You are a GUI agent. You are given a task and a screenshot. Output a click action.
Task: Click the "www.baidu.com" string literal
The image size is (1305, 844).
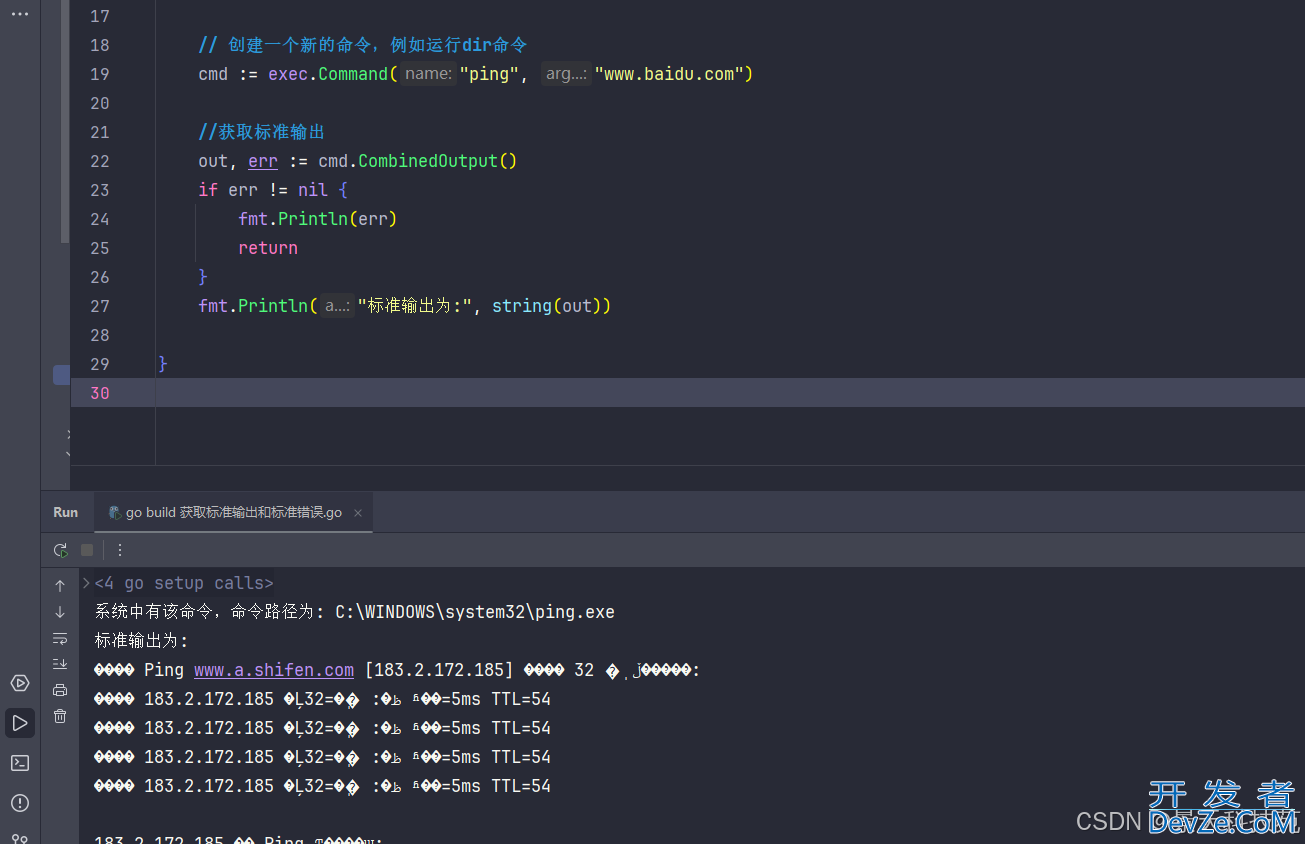pos(668,74)
